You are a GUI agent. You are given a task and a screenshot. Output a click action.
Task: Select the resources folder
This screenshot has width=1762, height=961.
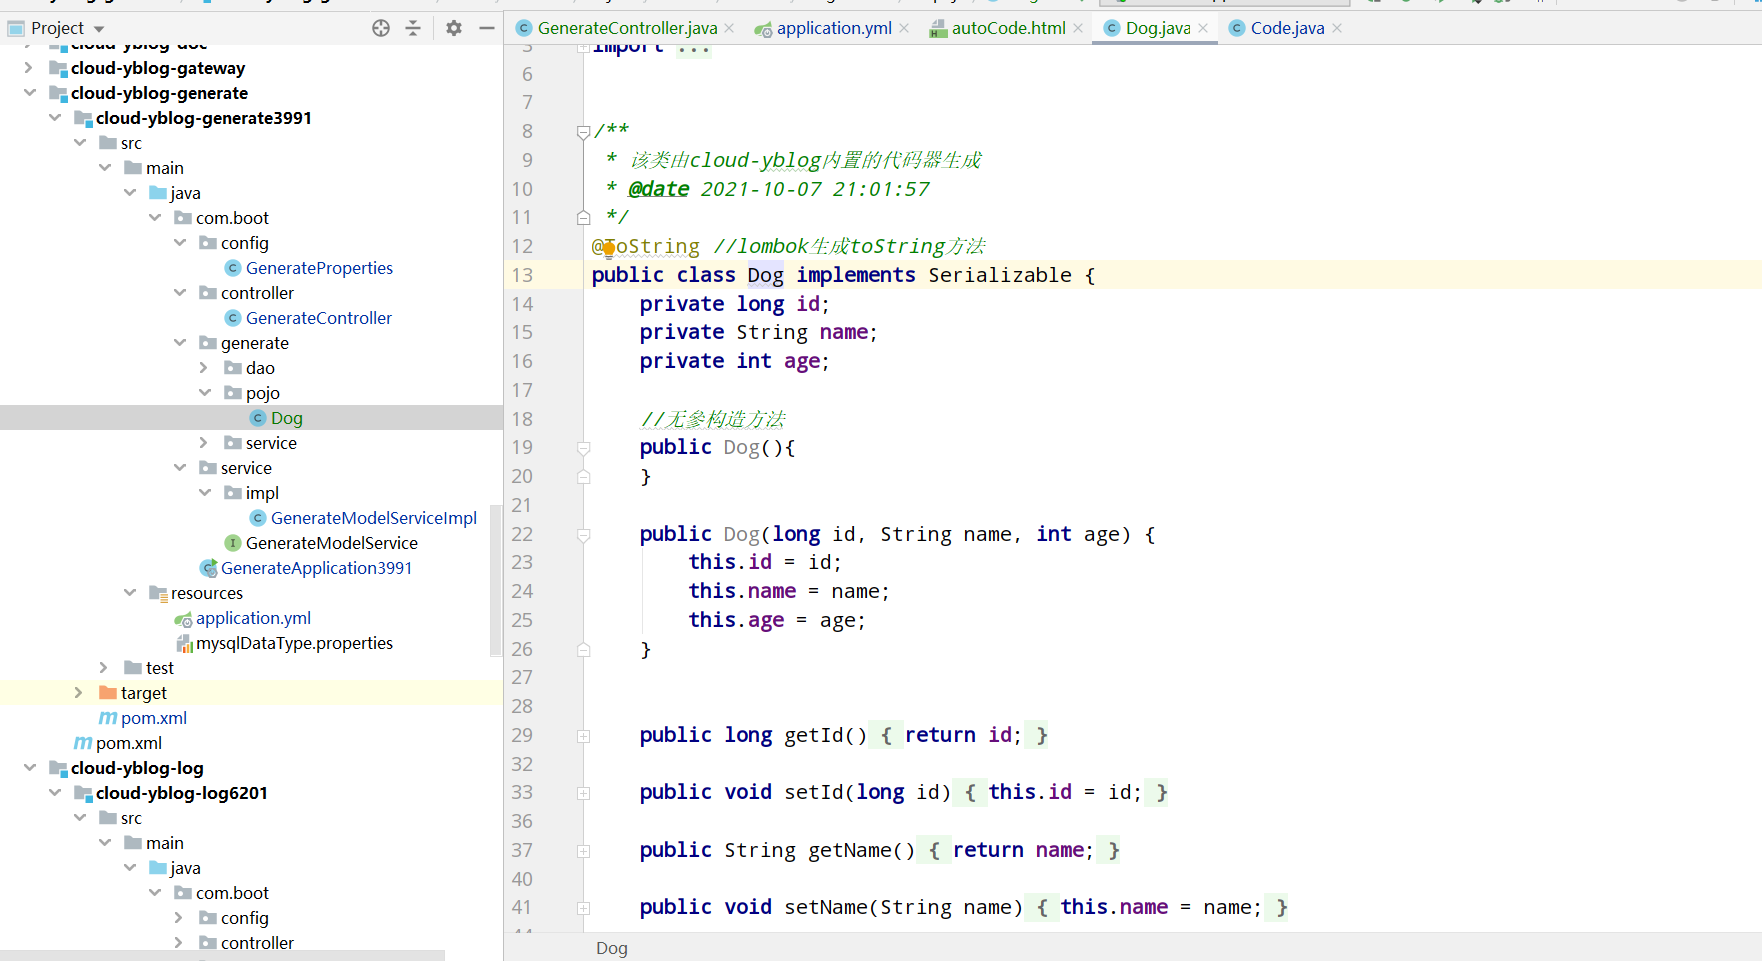(x=206, y=593)
